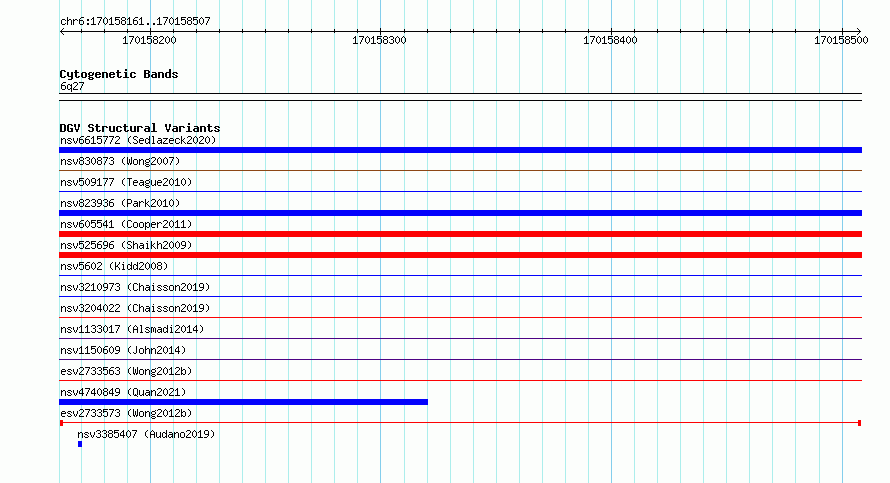Click the Cytogenetic Bands track title
Image resolution: width=890 pixels, height=483 pixels.
click(x=119, y=74)
